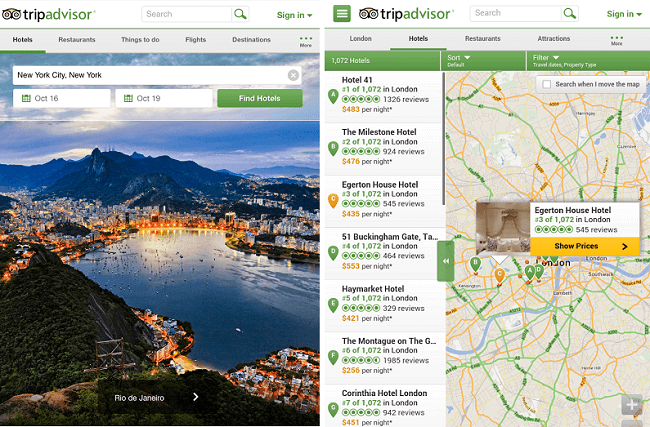
Task: Collapse hotel list with double-arrow handle
Action: (x=446, y=261)
